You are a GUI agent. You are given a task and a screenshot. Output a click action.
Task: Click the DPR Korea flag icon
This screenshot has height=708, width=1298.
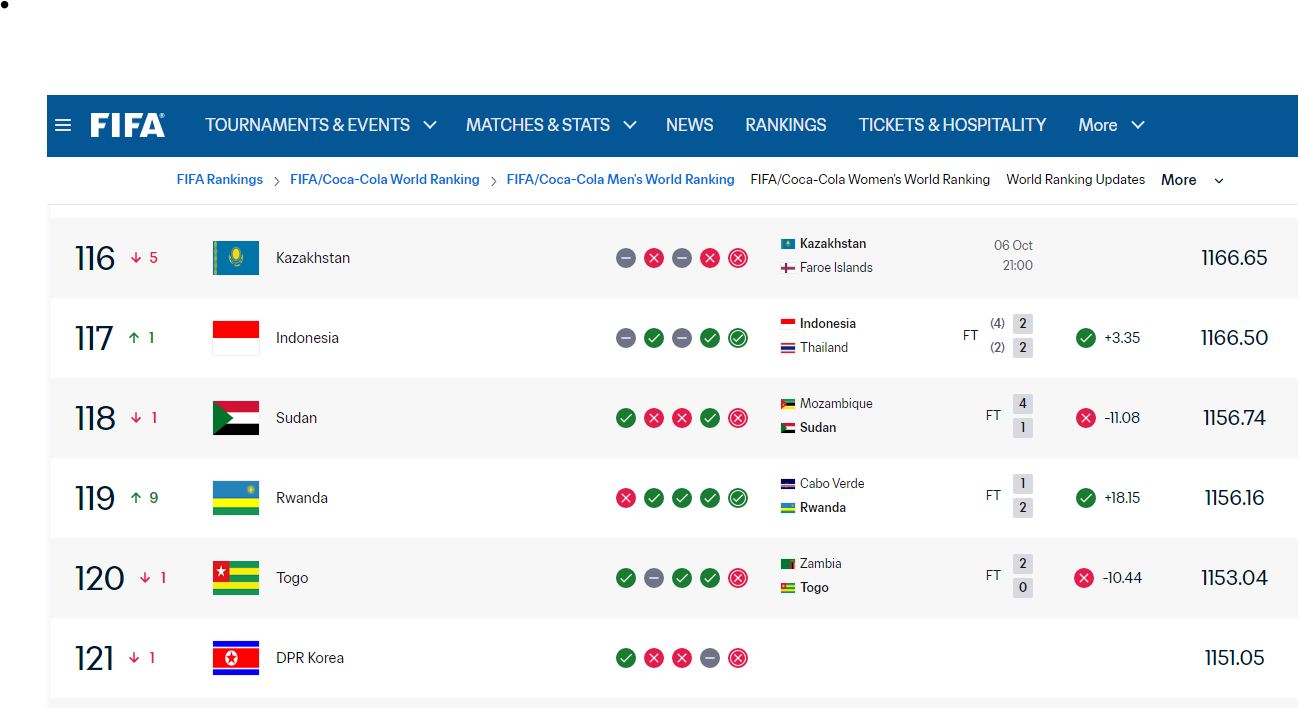236,658
